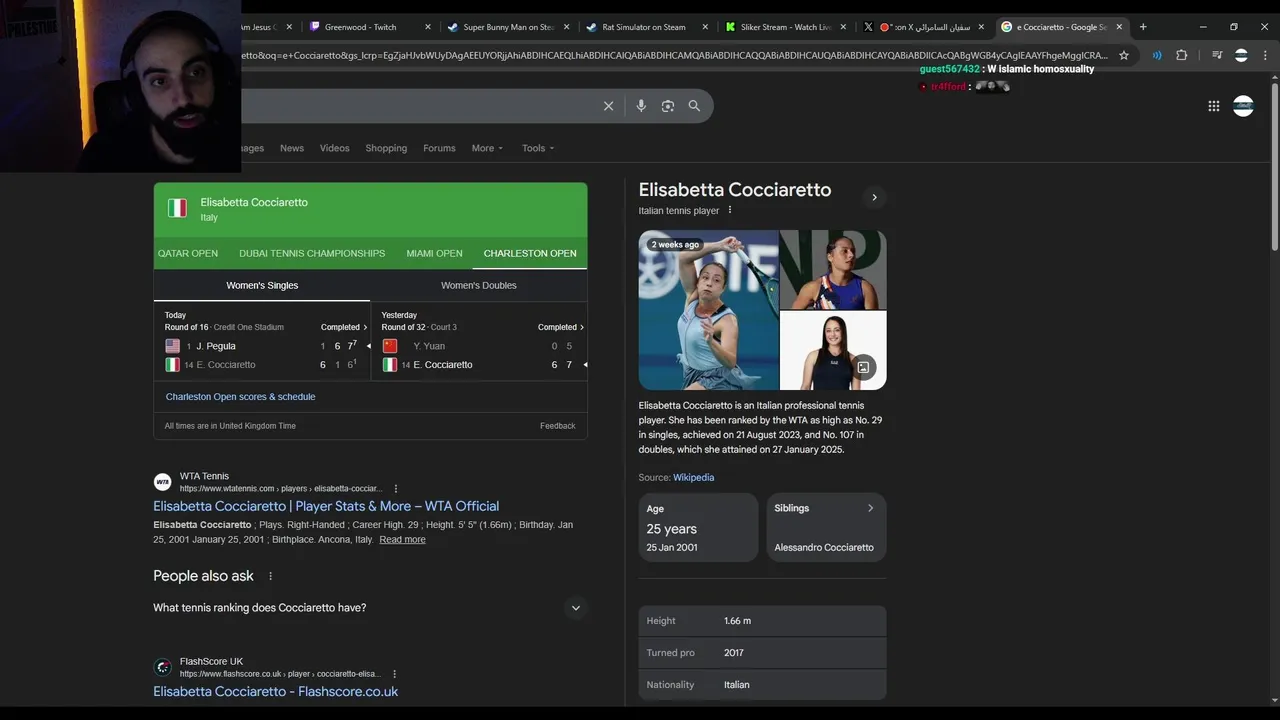Select the Videos search filter
Viewport: 1280px width, 720px height.
335,148
